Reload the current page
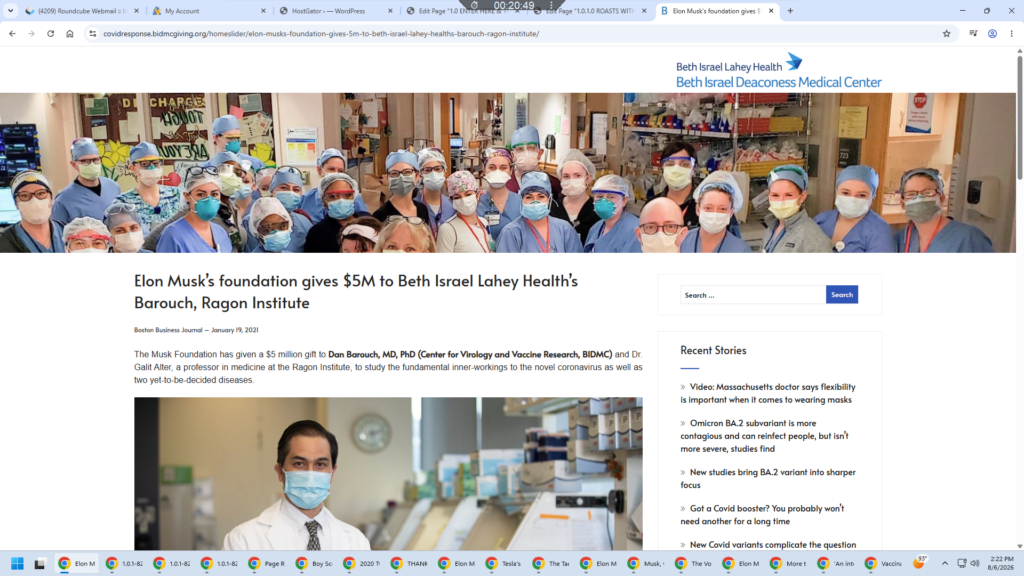The width and height of the screenshot is (1024, 576). [50, 33]
